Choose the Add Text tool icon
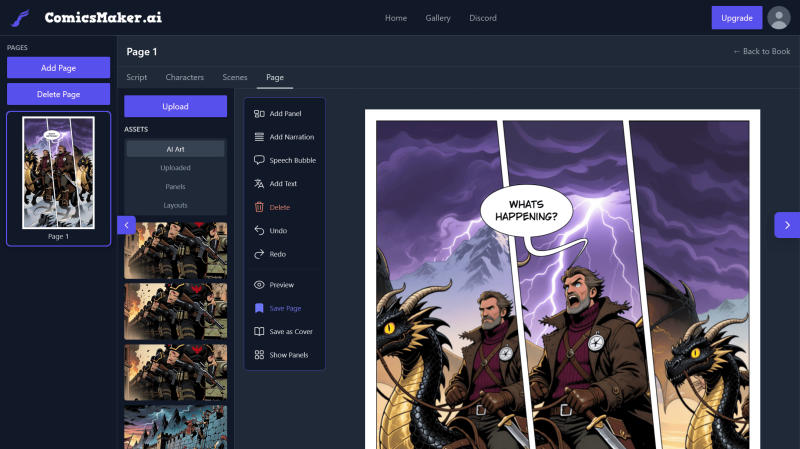Screen dimensions: 800x449 [x=259, y=184]
